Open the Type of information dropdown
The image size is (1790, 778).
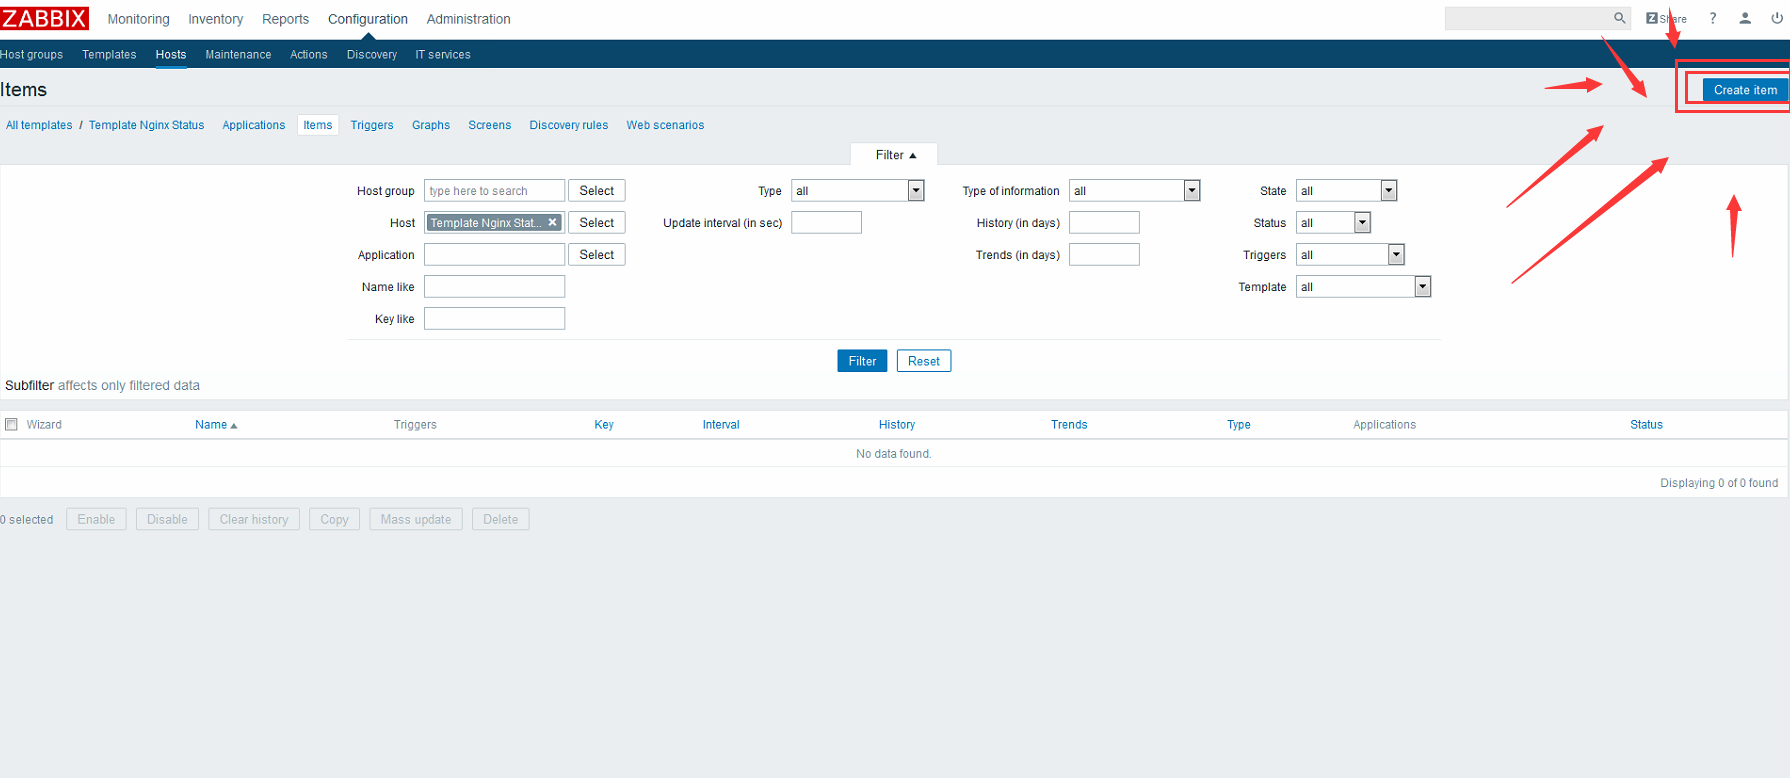click(x=1134, y=190)
